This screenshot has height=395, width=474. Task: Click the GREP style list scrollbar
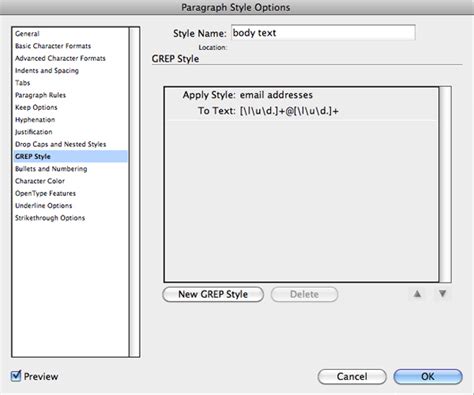coord(446,184)
